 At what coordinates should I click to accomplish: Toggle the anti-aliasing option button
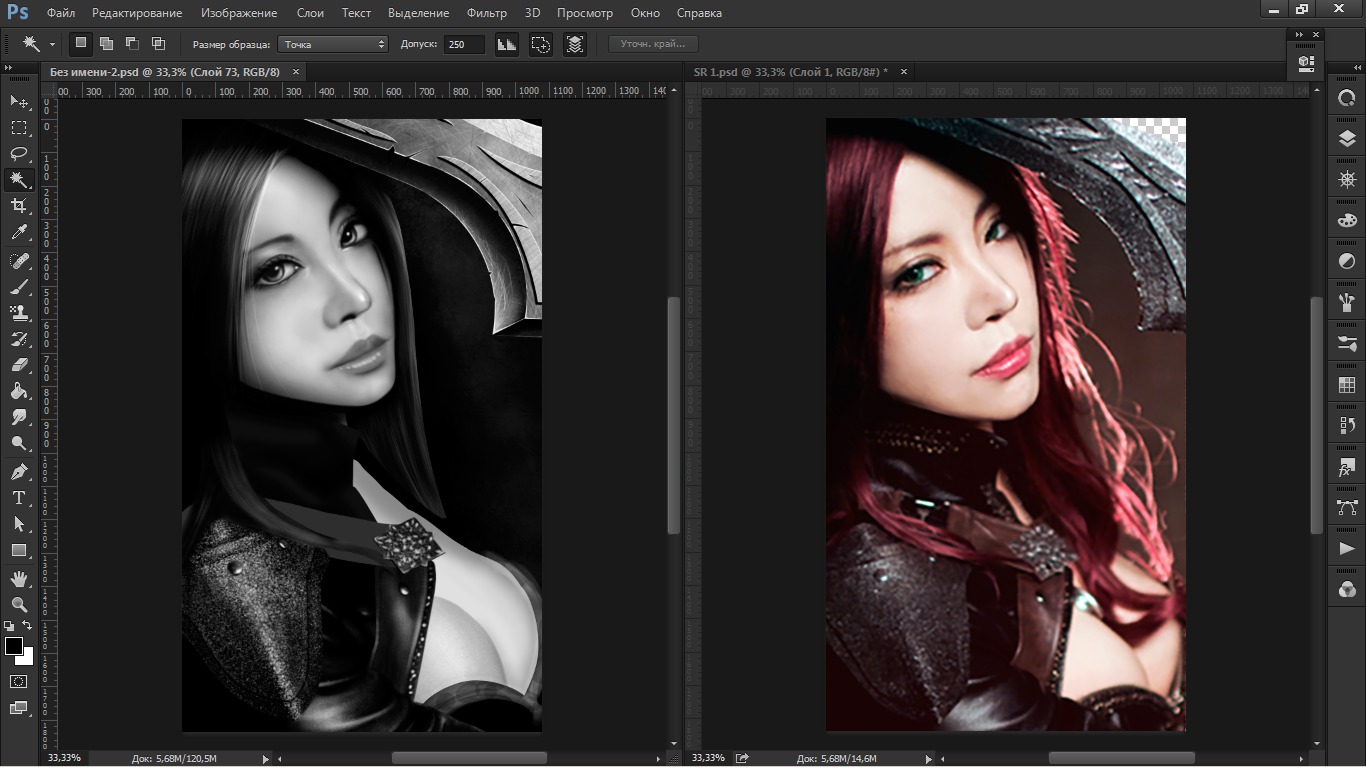click(507, 44)
